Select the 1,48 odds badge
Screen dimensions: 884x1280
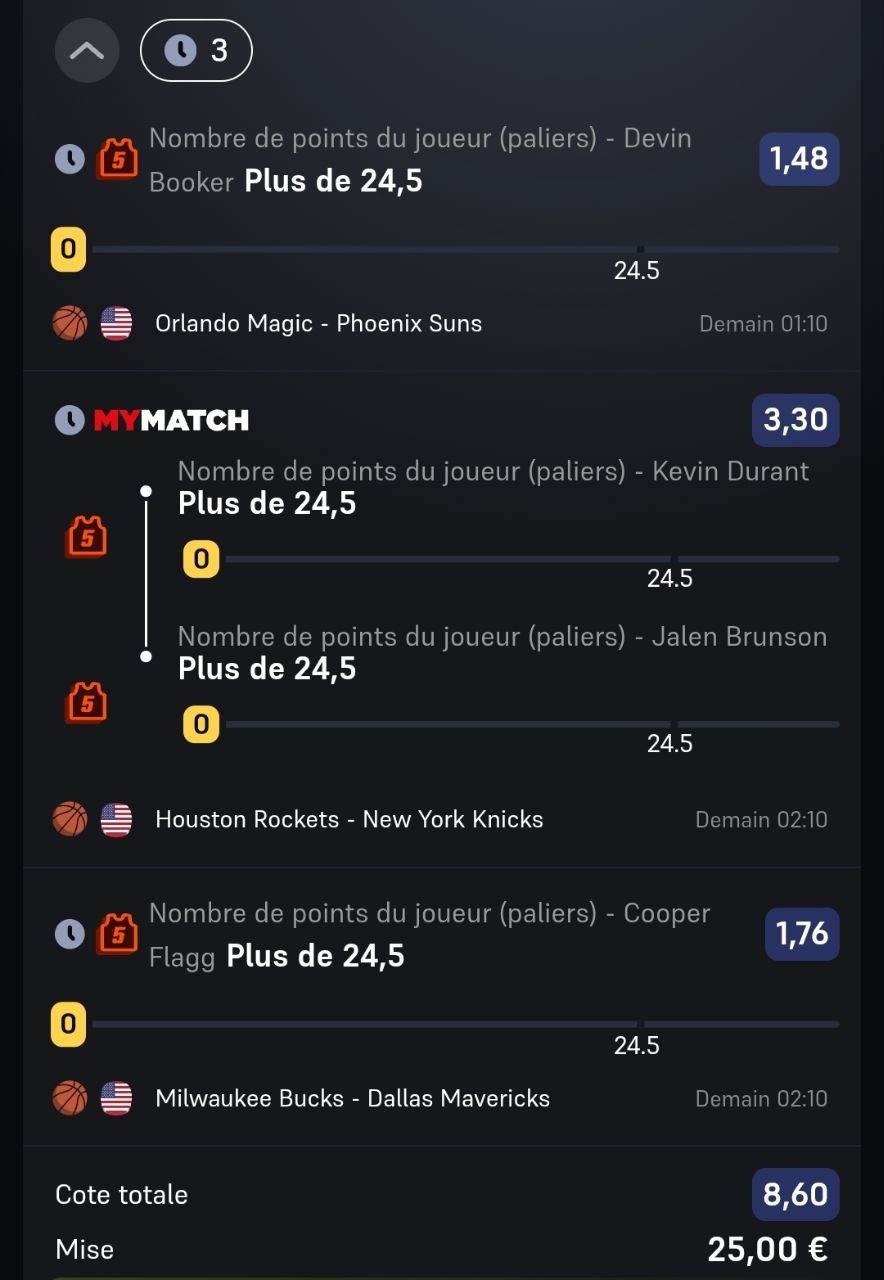point(799,158)
